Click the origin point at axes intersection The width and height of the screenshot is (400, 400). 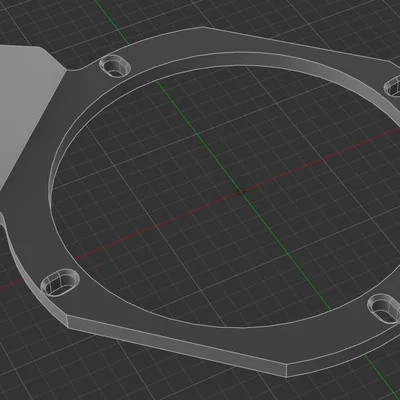pos(240,192)
